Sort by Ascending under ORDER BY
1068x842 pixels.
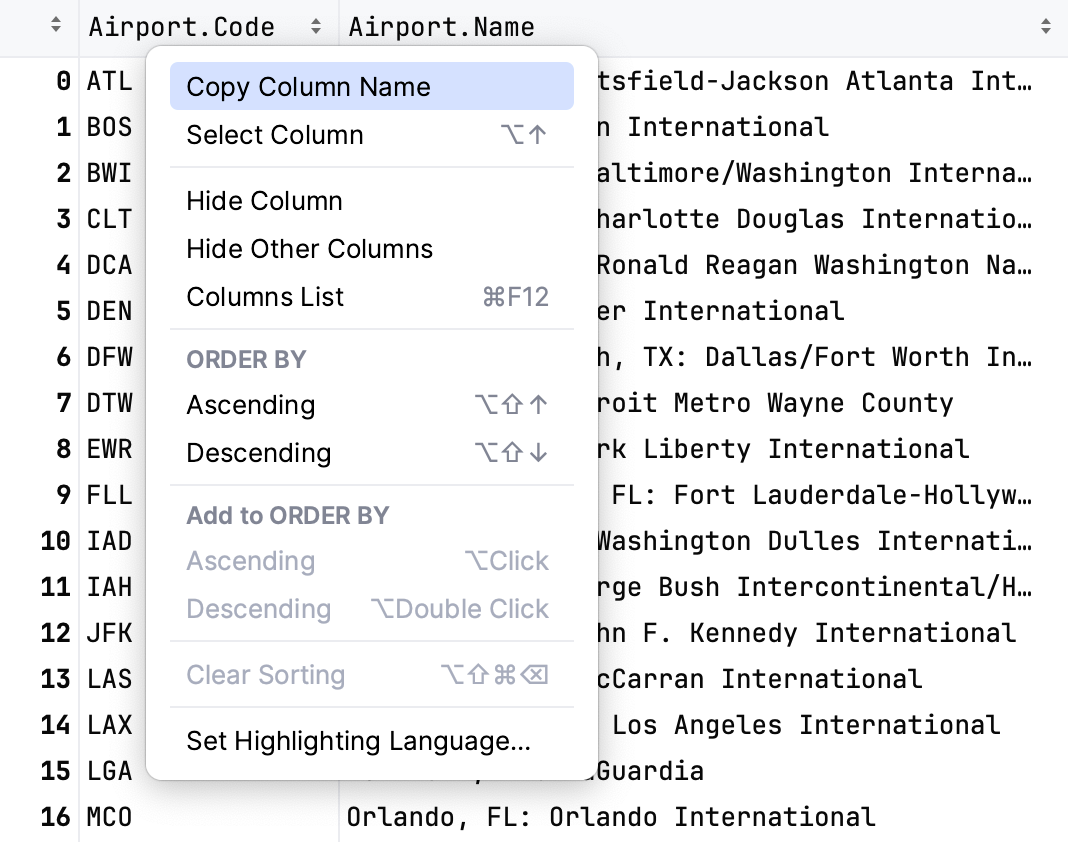[251, 405]
